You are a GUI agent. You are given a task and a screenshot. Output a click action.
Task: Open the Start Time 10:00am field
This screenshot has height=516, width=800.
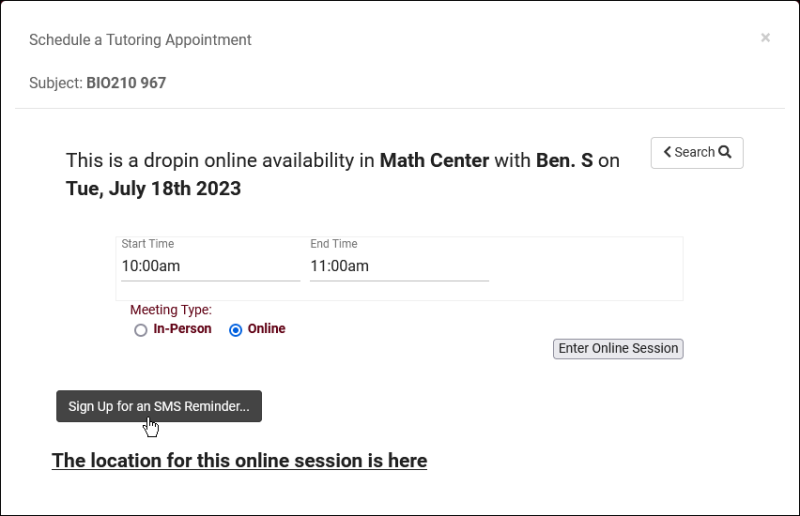(x=209, y=267)
